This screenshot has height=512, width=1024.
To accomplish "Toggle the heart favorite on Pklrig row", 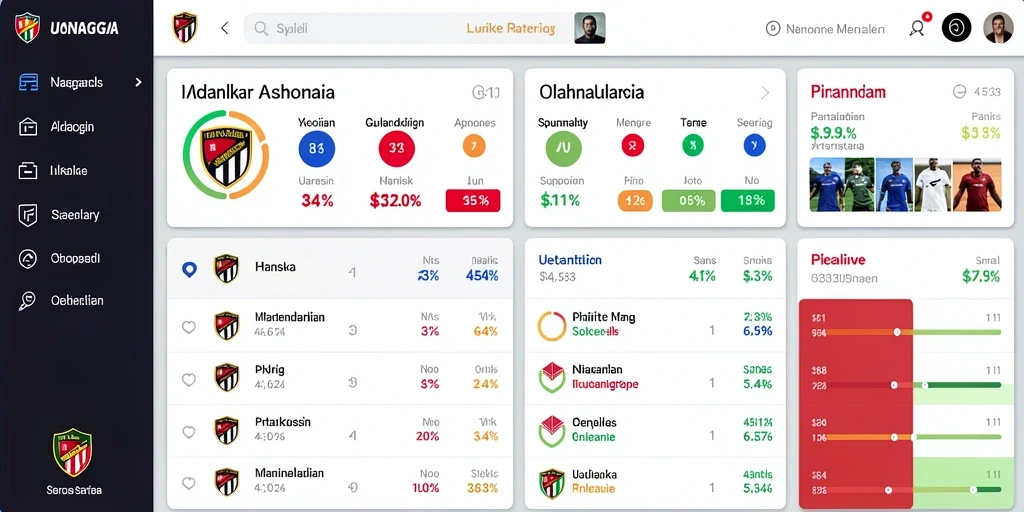I will pos(189,379).
